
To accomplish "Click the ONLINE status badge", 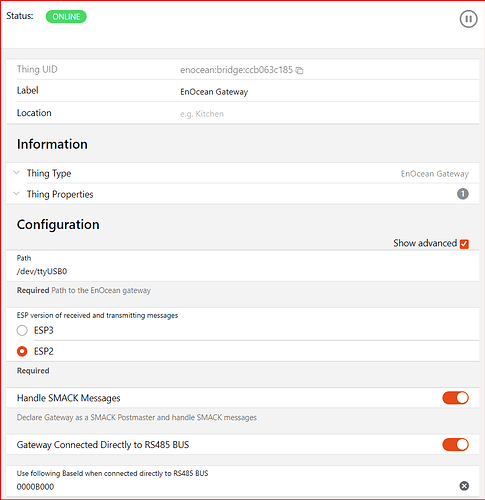I will 66,17.
